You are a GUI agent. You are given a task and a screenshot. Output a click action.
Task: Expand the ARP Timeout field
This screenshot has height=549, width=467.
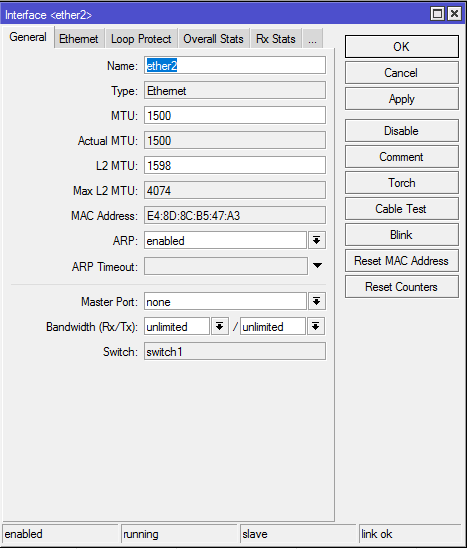(x=317, y=266)
